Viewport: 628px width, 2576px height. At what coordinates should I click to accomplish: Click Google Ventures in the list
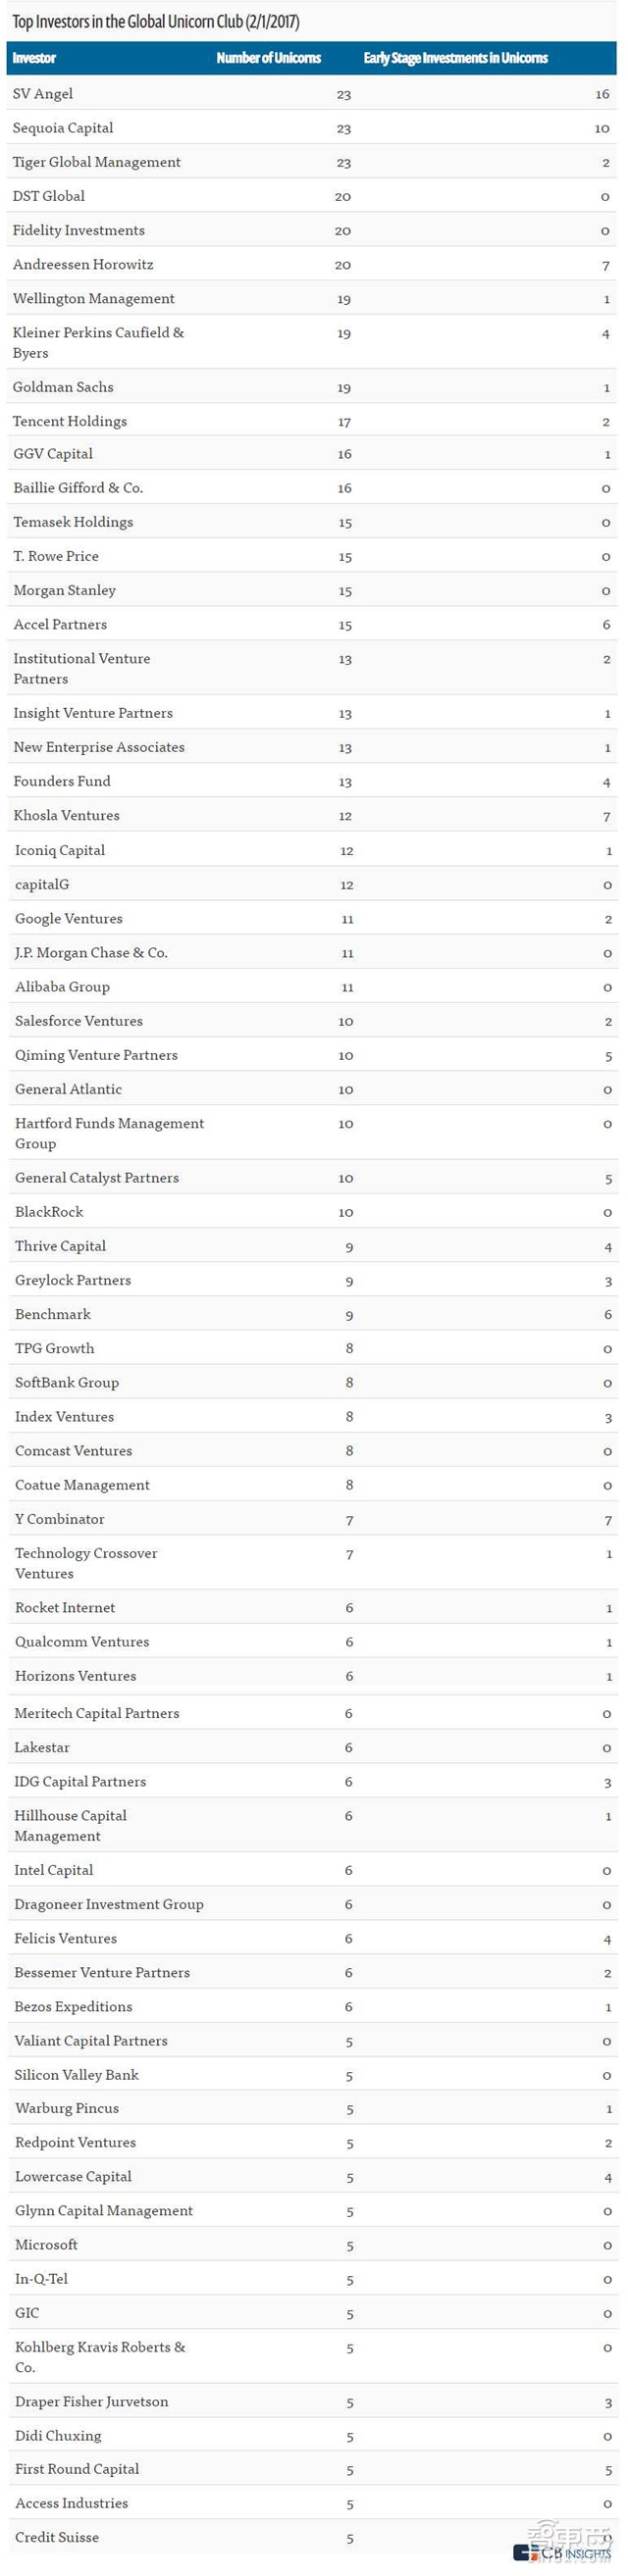click(69, 919)
